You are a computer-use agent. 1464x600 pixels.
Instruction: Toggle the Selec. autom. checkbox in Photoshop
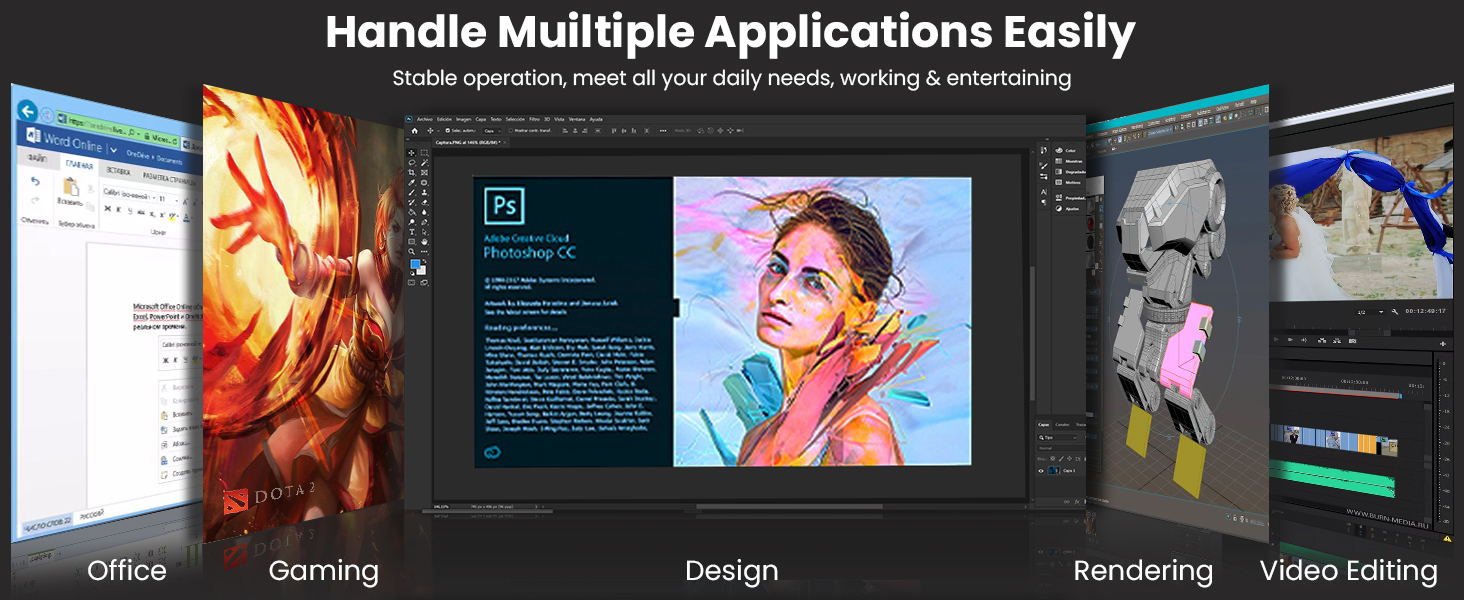pos(448,131)
